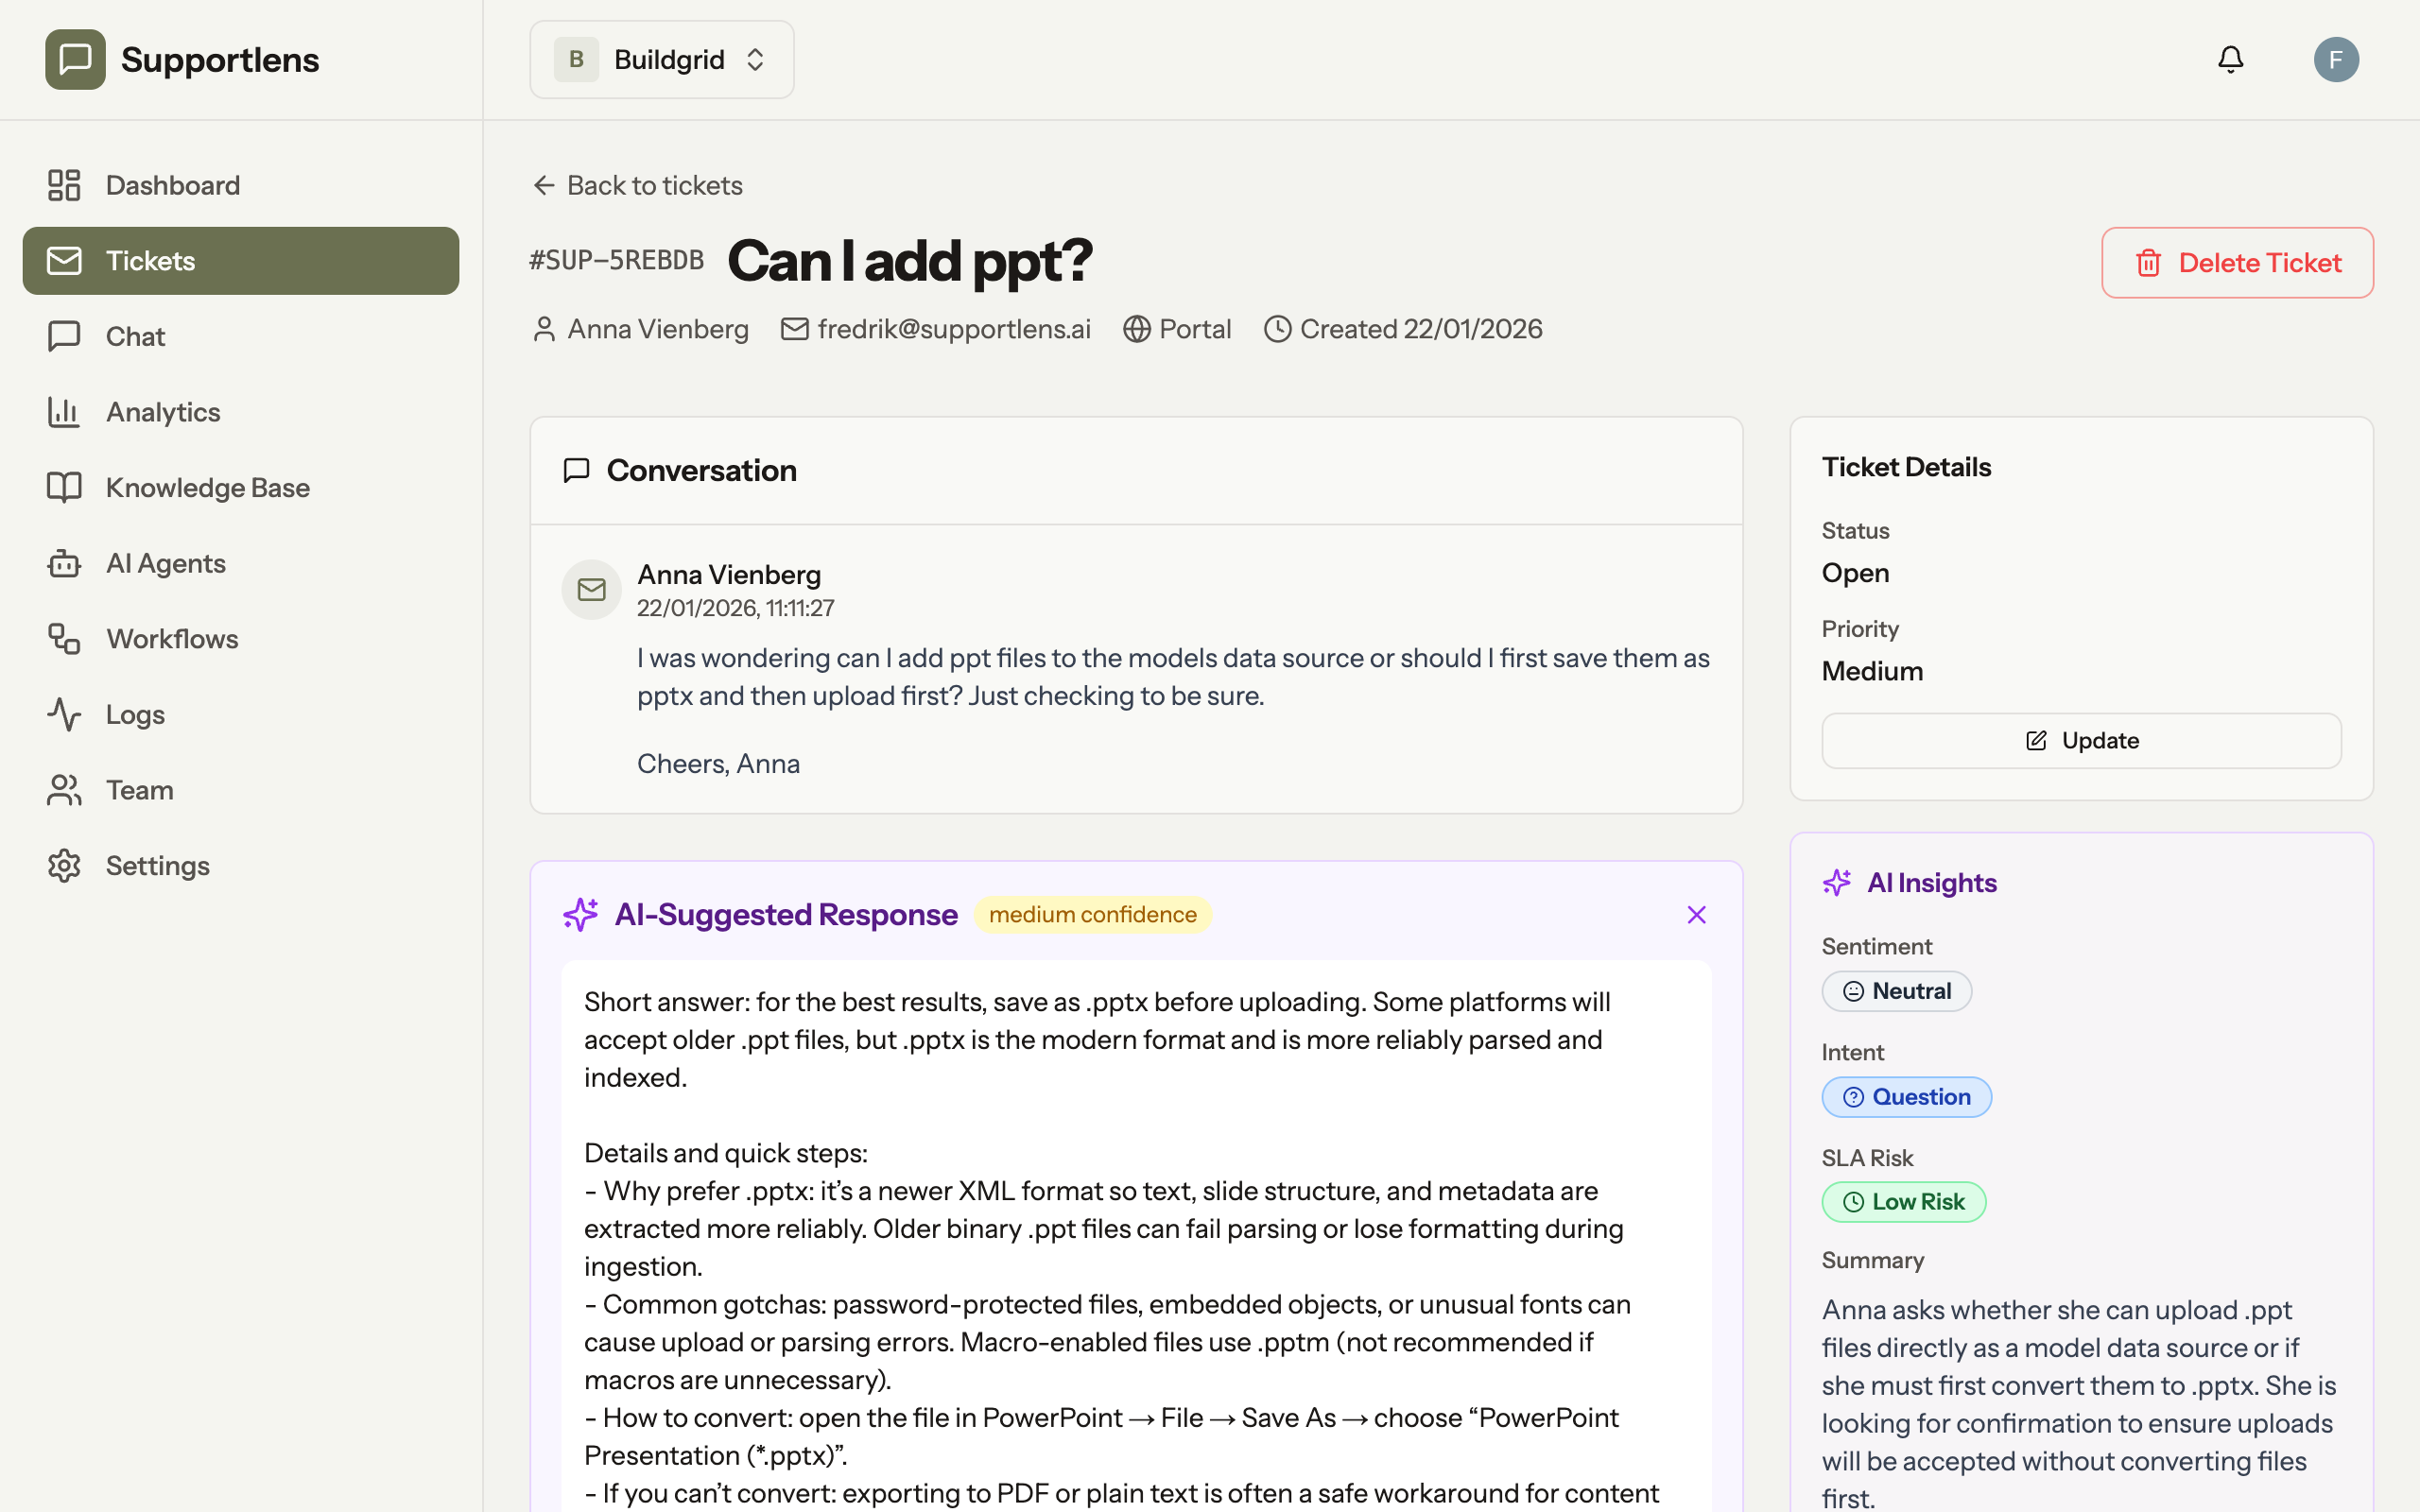Click the Conversation speech bubble icon
This screenshot has width=2420, height=1512.
576,471
